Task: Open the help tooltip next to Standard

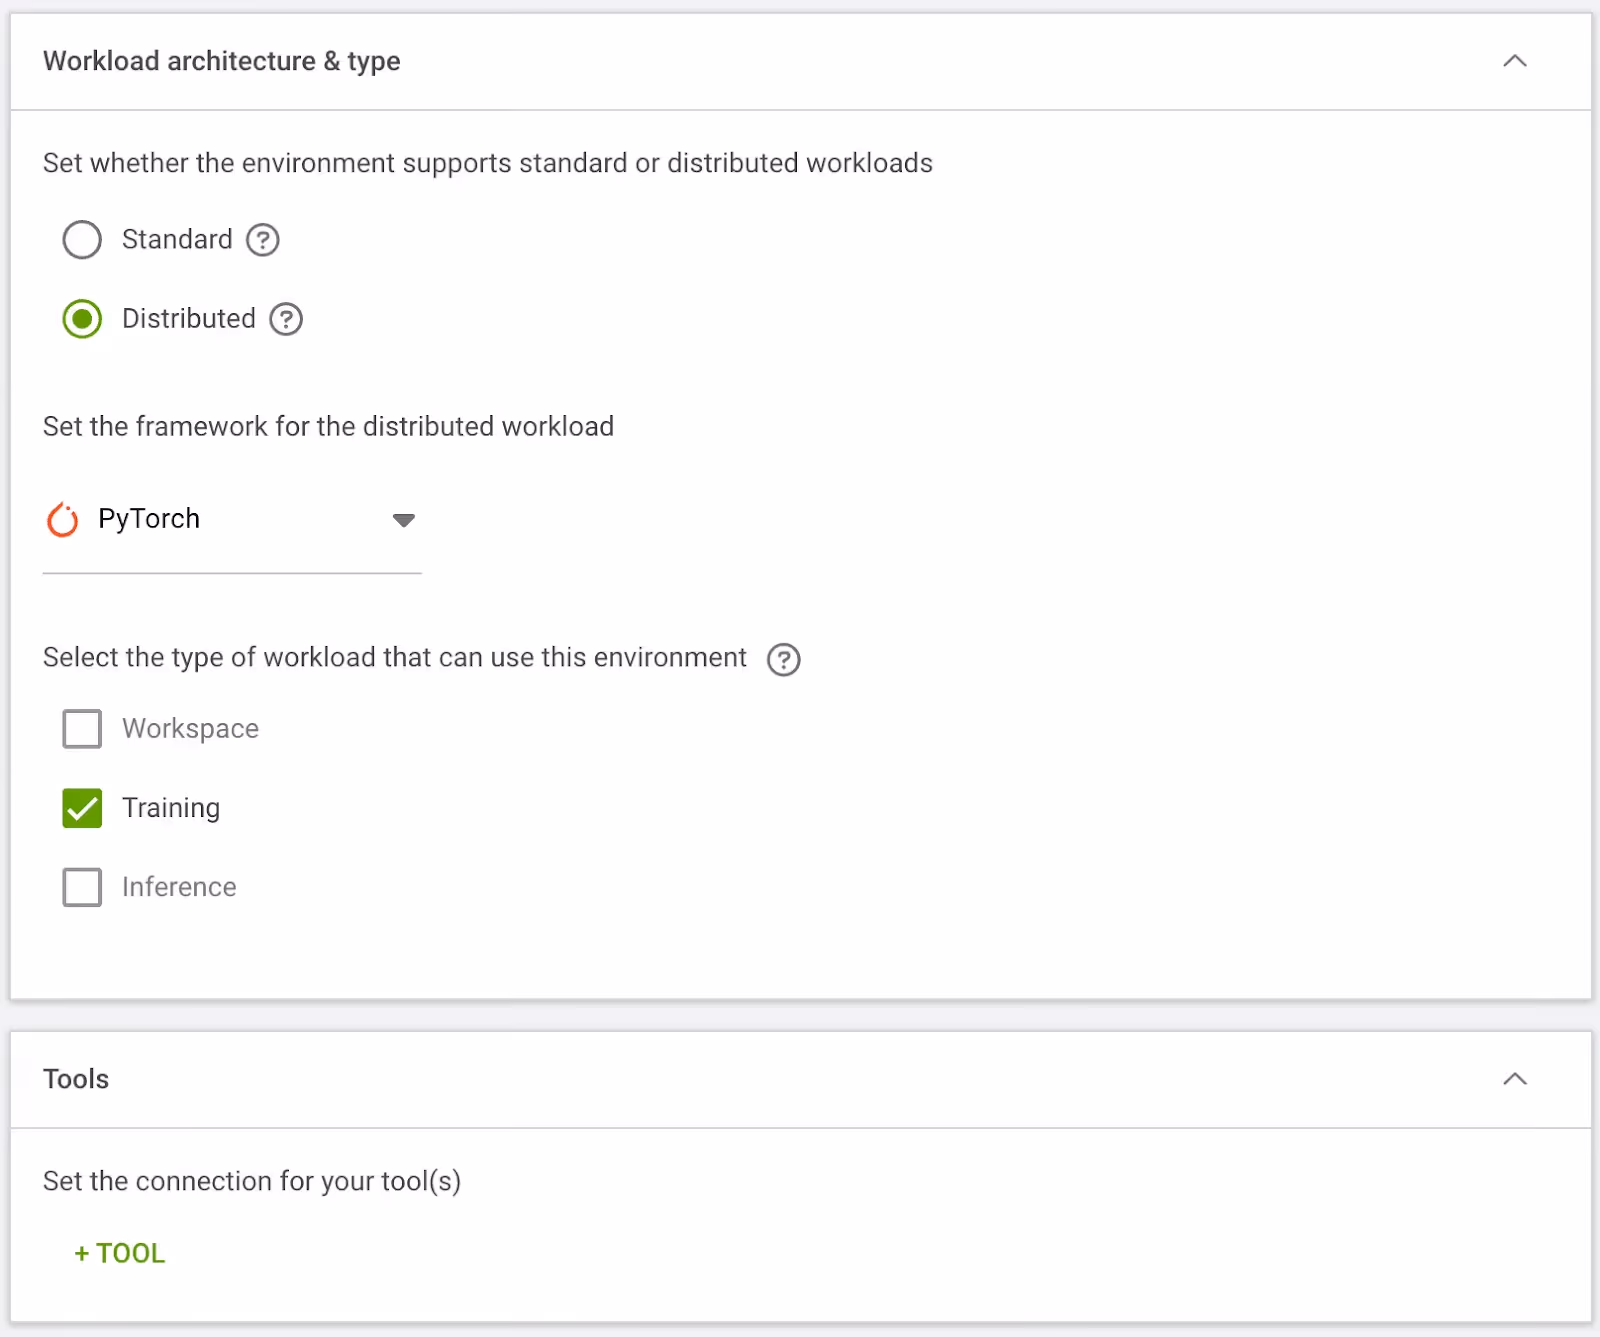Action: (x=262, y=240)
